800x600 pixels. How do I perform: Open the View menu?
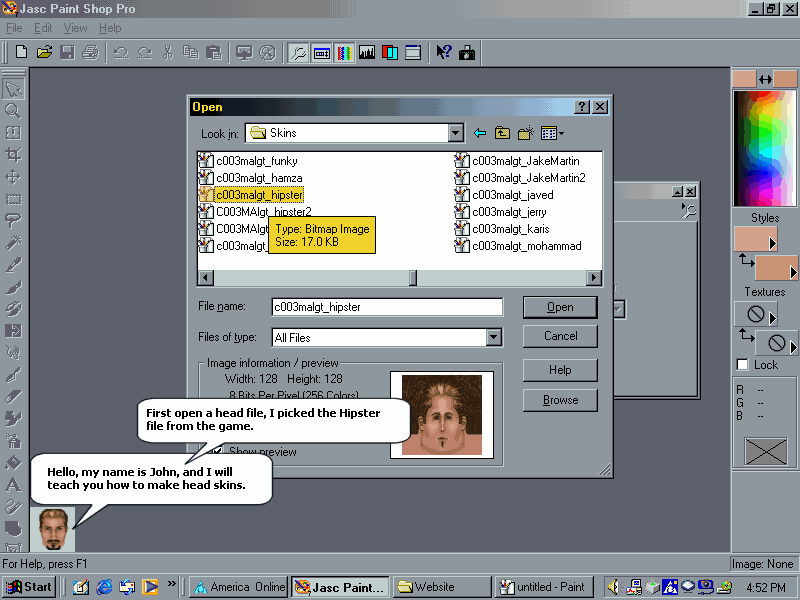(x=75, y=28)
